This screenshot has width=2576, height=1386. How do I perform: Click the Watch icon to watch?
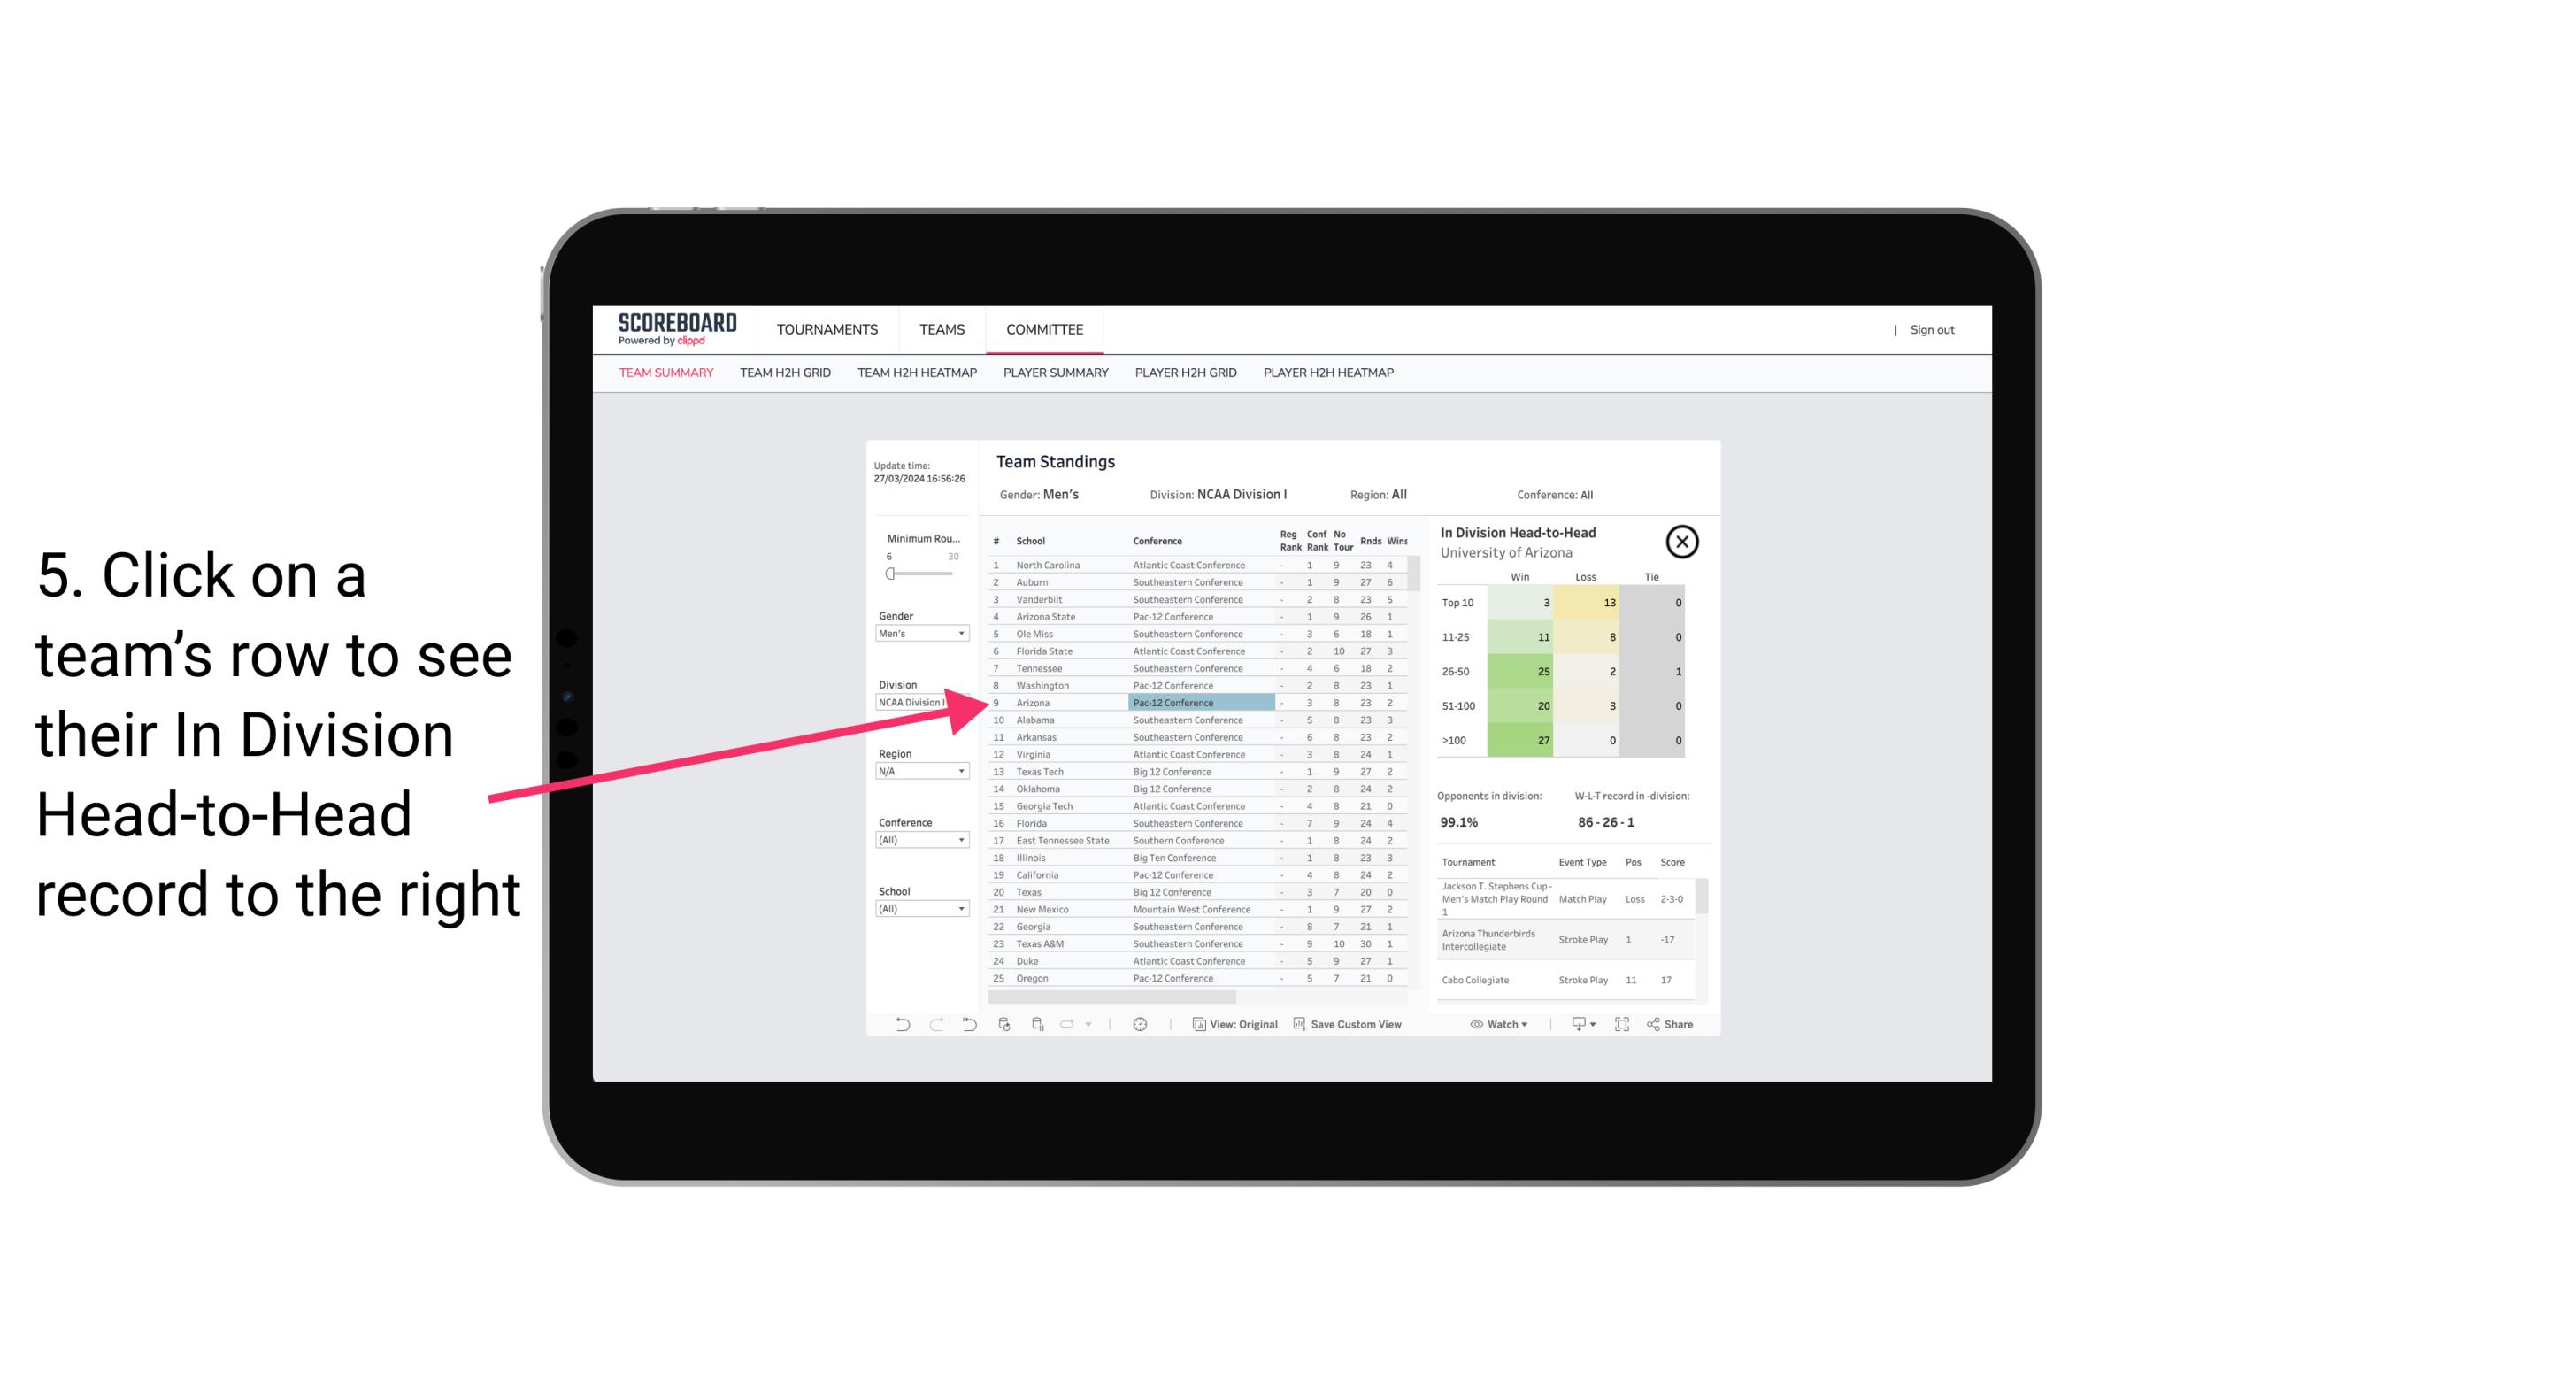coord(1498,1026)
